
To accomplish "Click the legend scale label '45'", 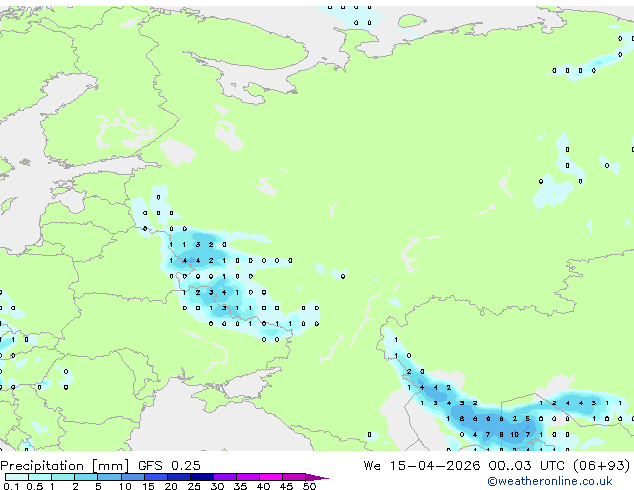I will [286, 486].
